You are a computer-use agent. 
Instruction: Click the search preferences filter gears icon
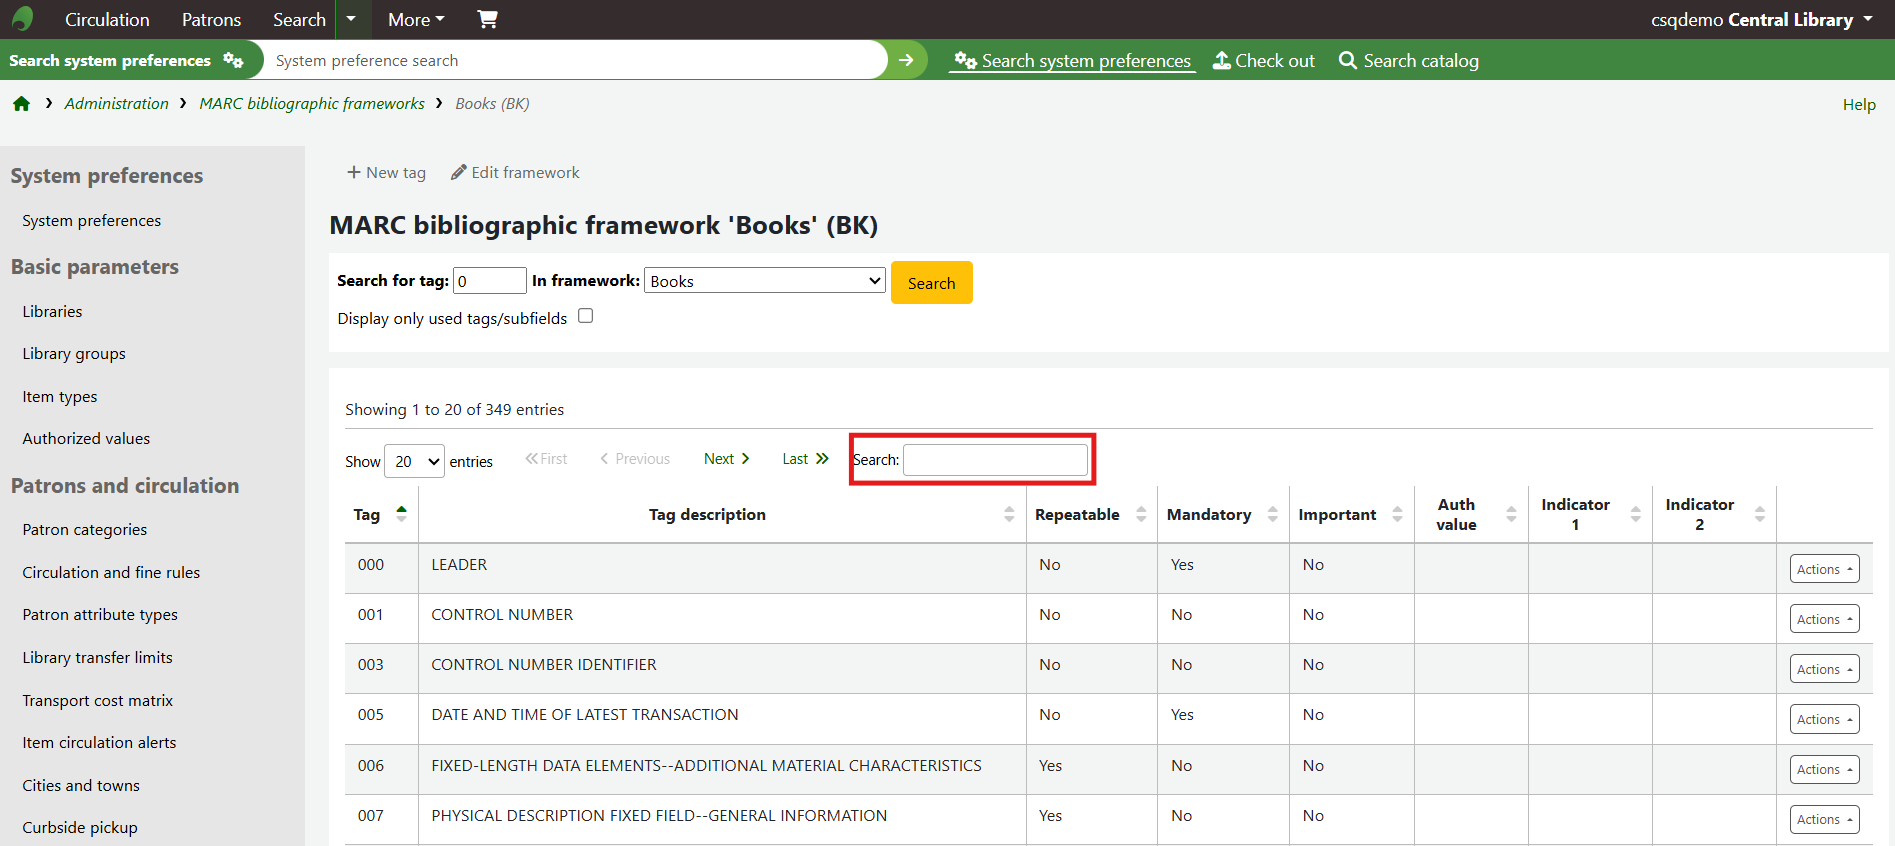[233, 60]
